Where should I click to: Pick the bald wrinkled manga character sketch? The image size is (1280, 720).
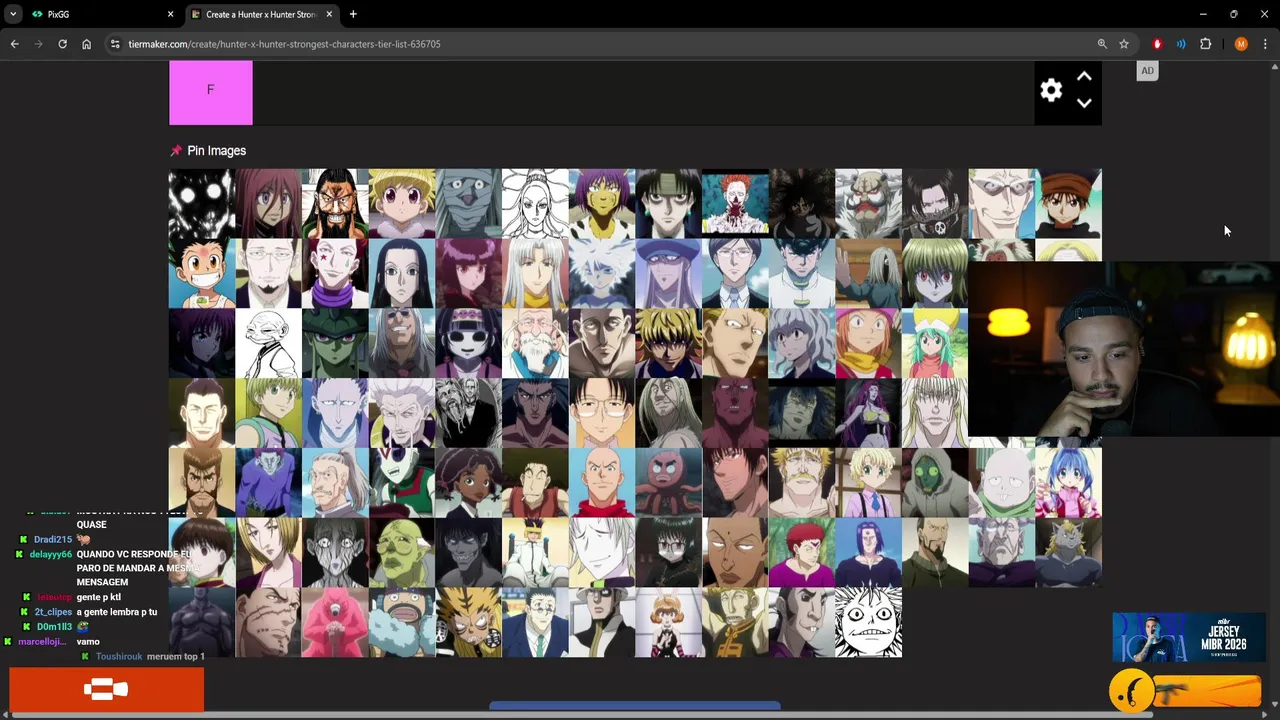coord(268,343)
